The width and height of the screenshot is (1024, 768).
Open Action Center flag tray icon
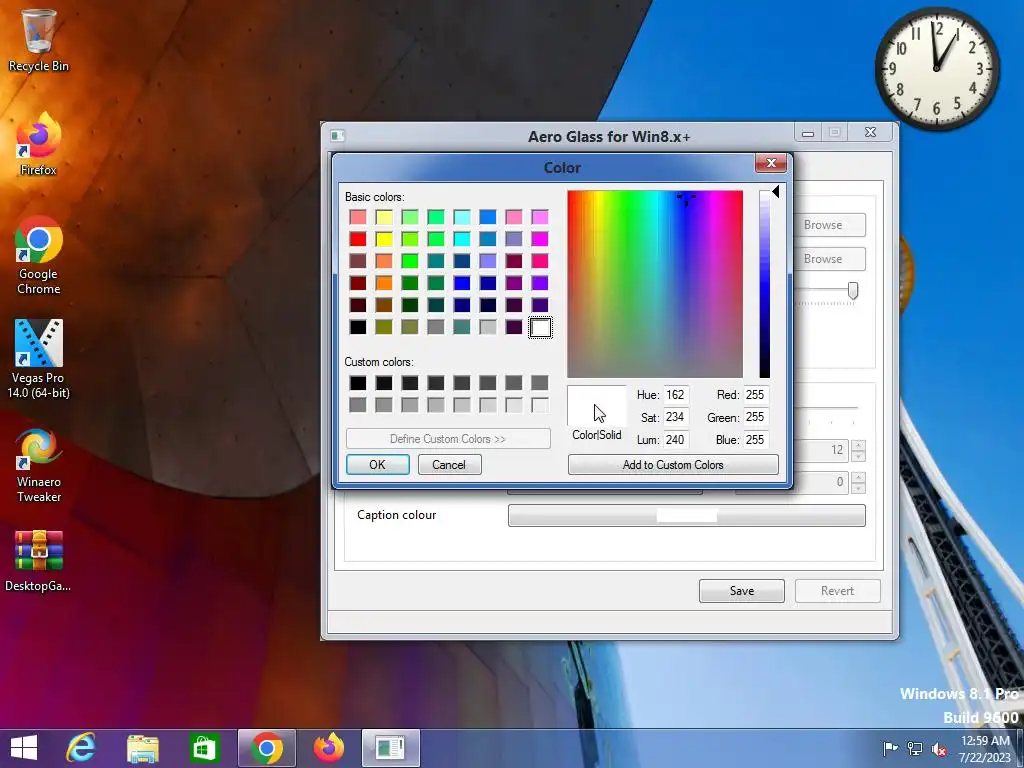(x=889, y=748)
